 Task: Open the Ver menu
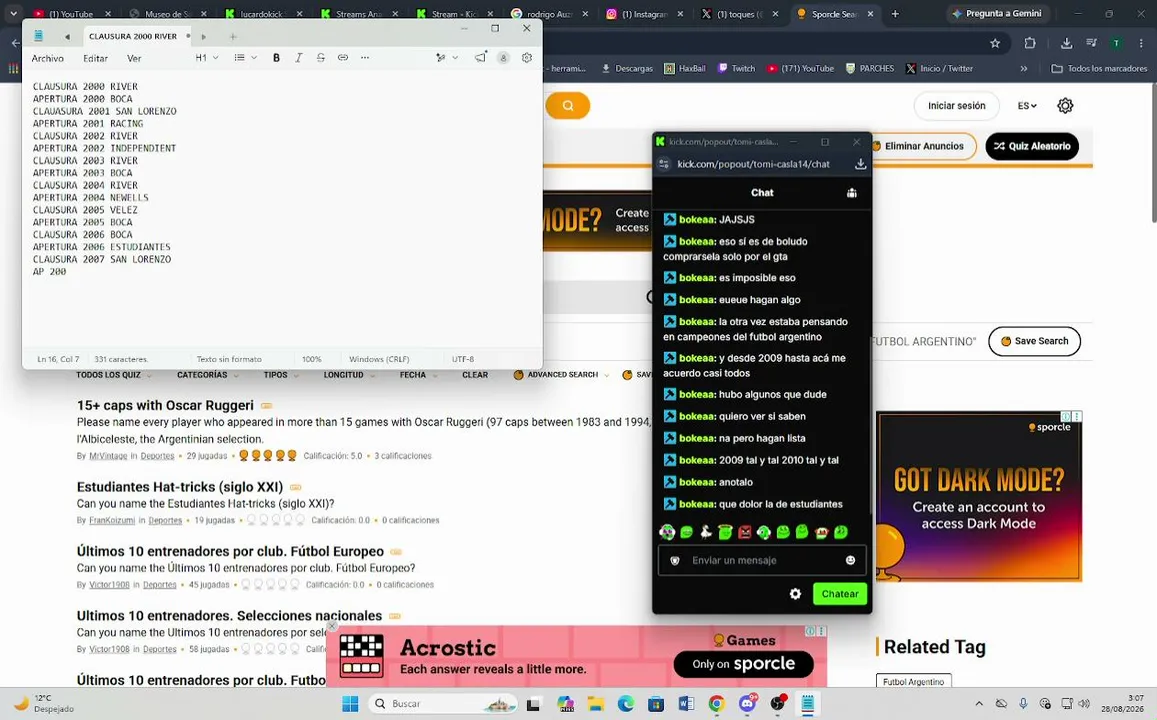[134, 58]
